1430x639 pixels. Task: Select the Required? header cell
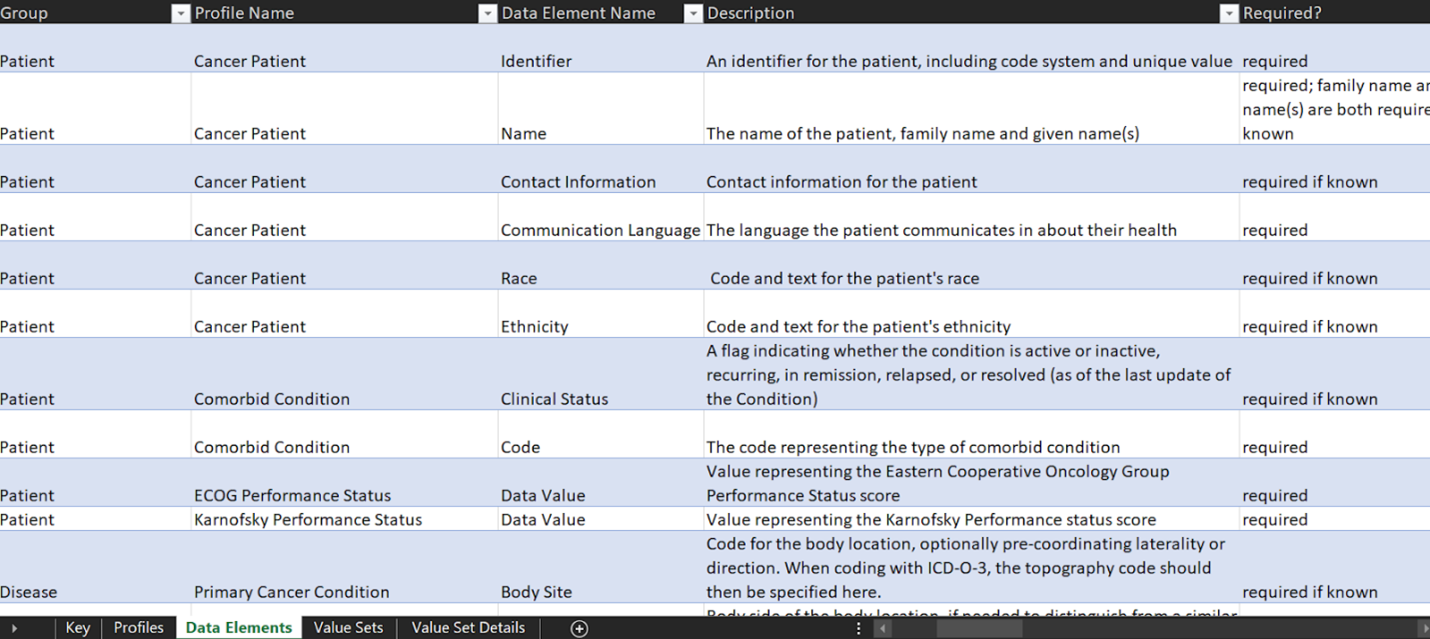tap(1335, 13)
